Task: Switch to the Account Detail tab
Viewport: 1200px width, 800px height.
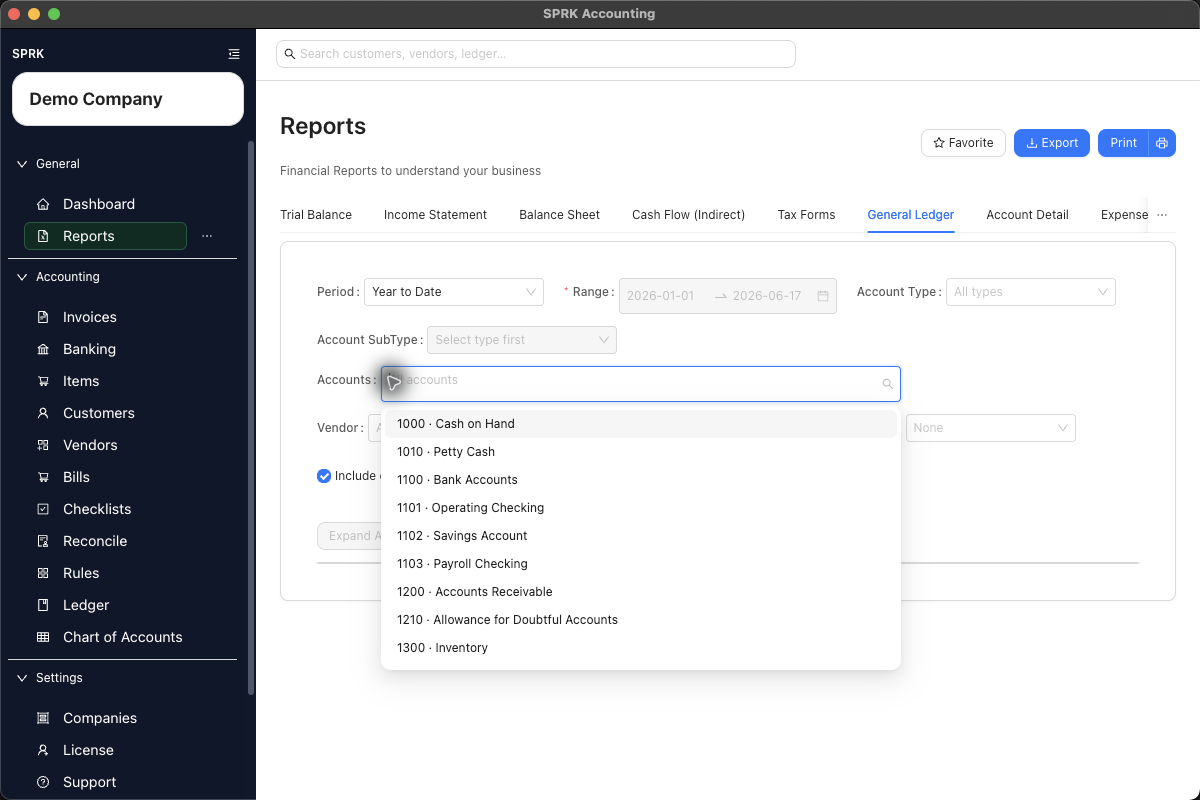Action: [1027, 215]
